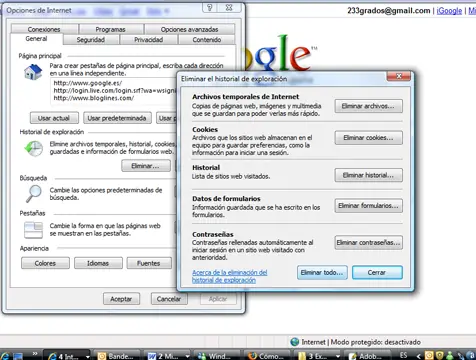Open the Bande... taskbar button
The width and height of the screenshot is (476, 360).
coord(116,356)
